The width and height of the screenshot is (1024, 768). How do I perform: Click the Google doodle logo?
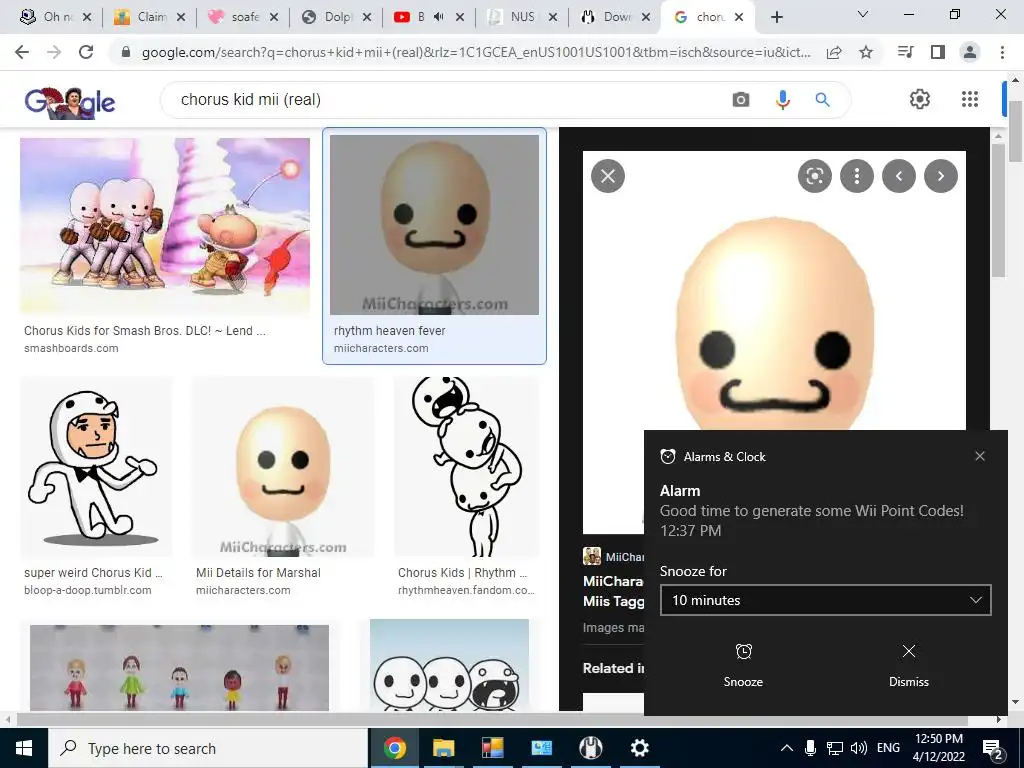point(70,102)
